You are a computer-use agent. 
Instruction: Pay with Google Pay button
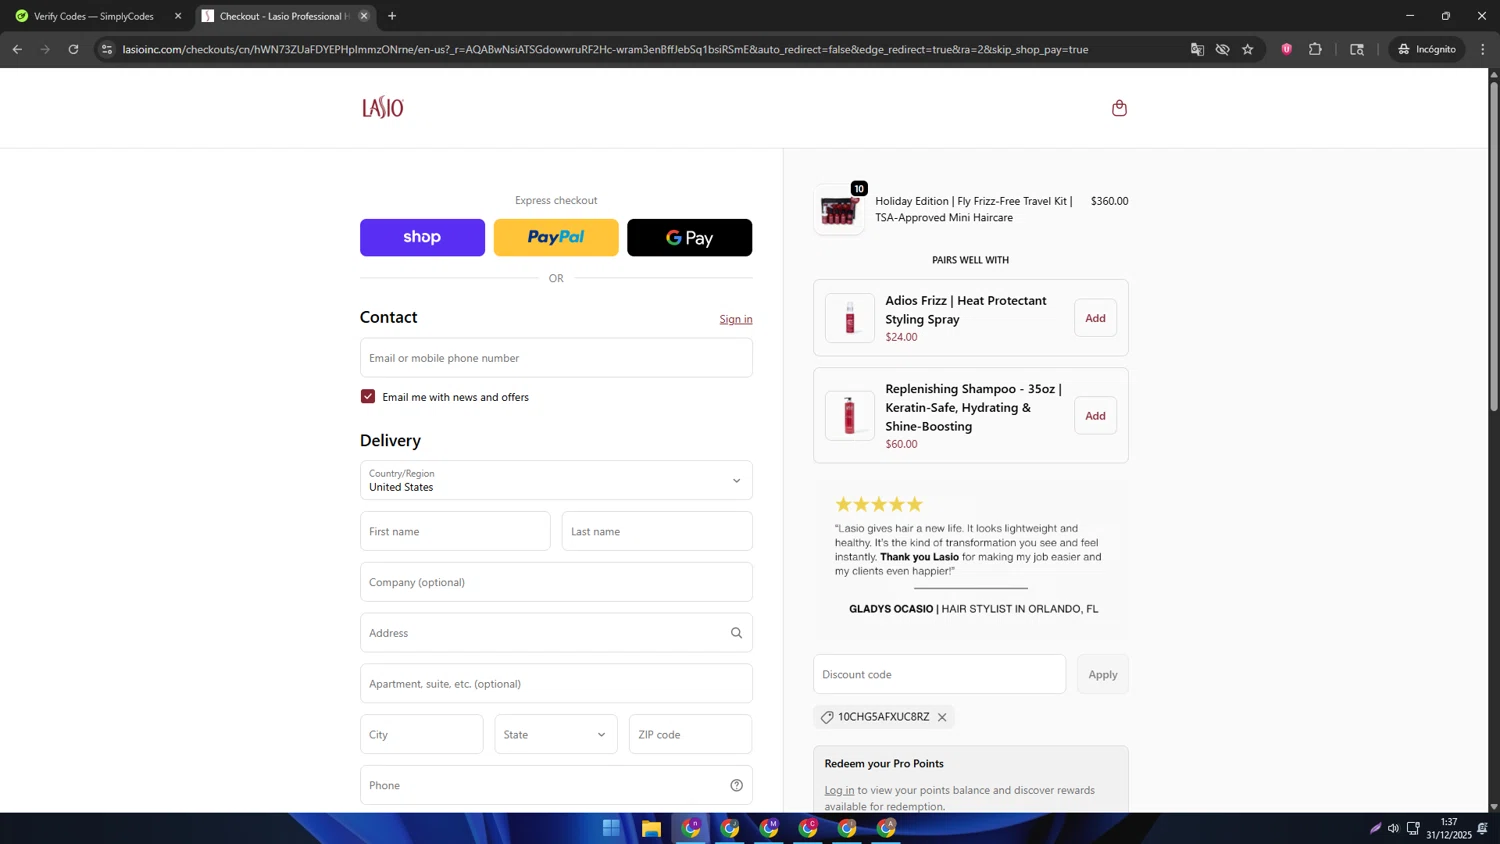689,238
